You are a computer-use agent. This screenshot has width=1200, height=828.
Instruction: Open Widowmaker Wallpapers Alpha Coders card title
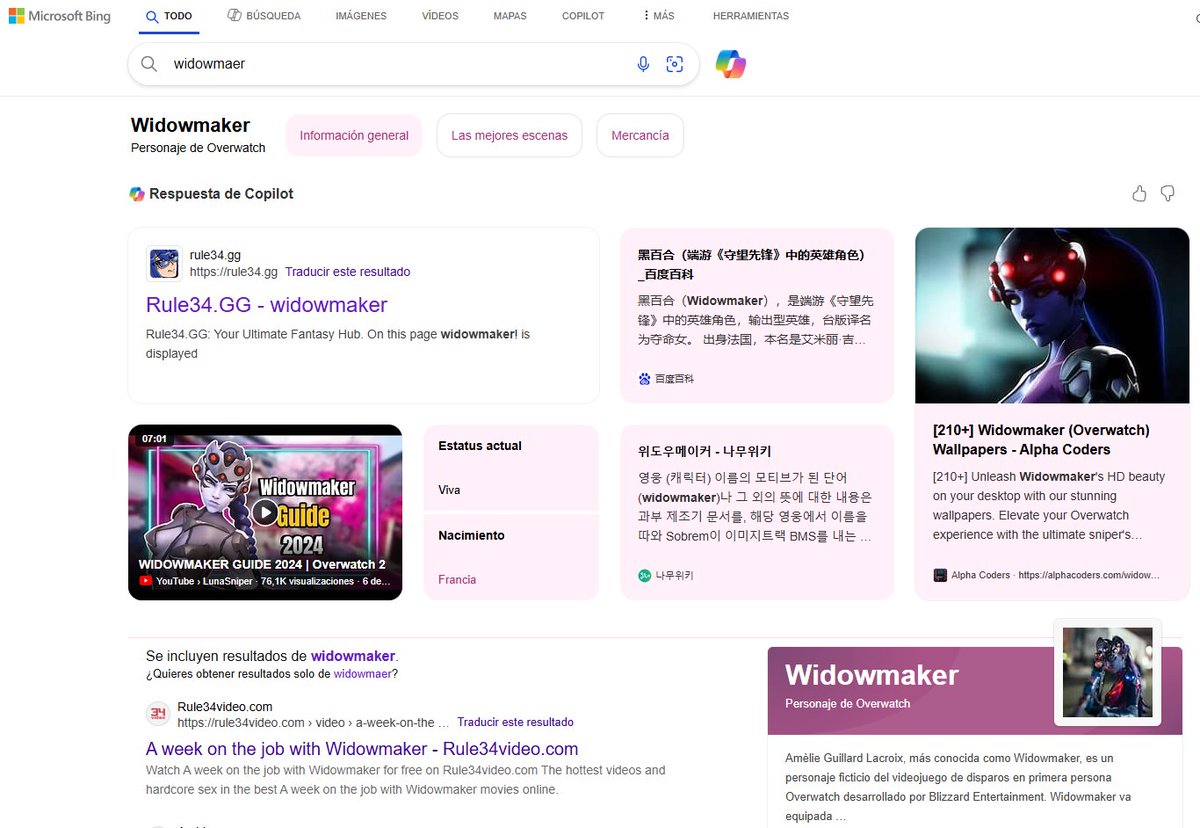(1041, 440)
